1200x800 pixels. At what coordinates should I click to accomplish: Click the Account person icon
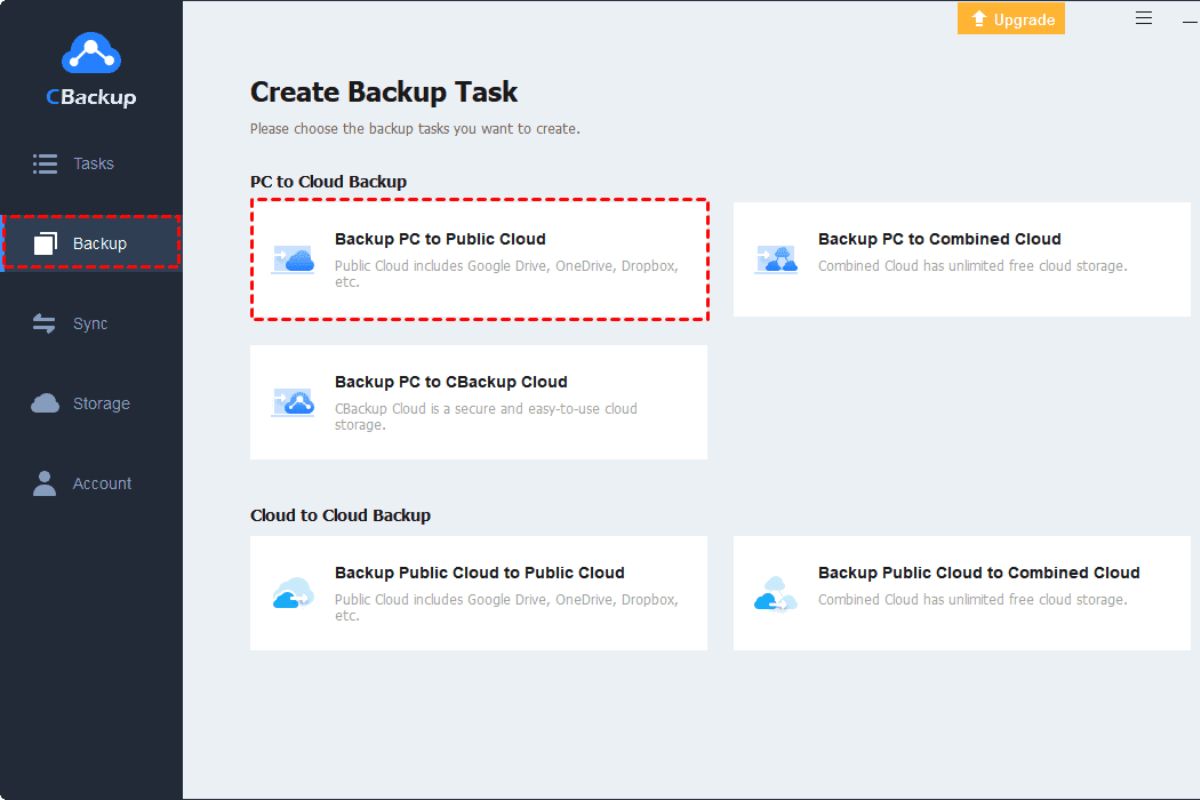pos(45,483)
